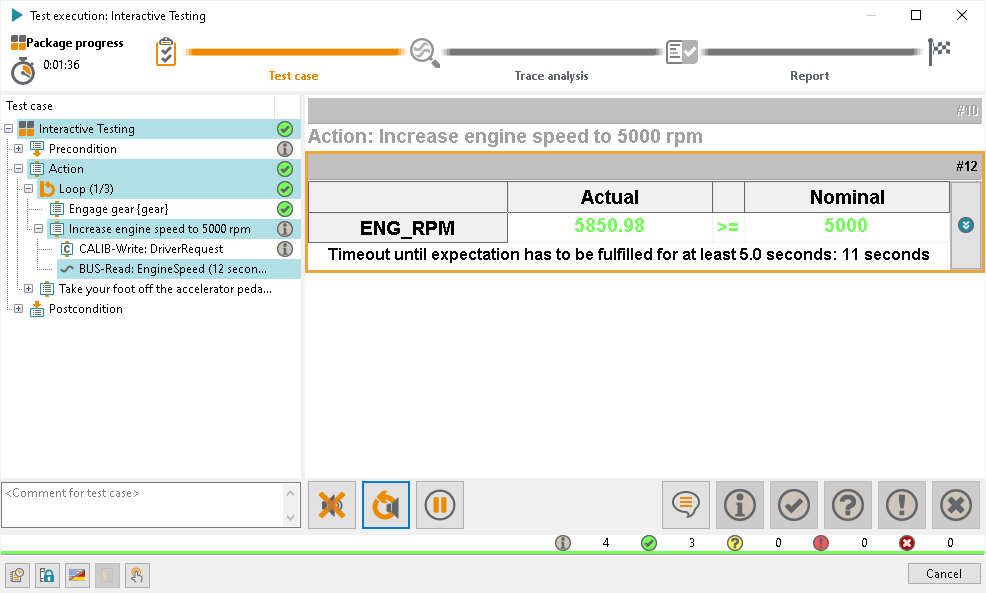Click the large checkmark verdict button
Screen dimensions: 986x593
(794, 505)
